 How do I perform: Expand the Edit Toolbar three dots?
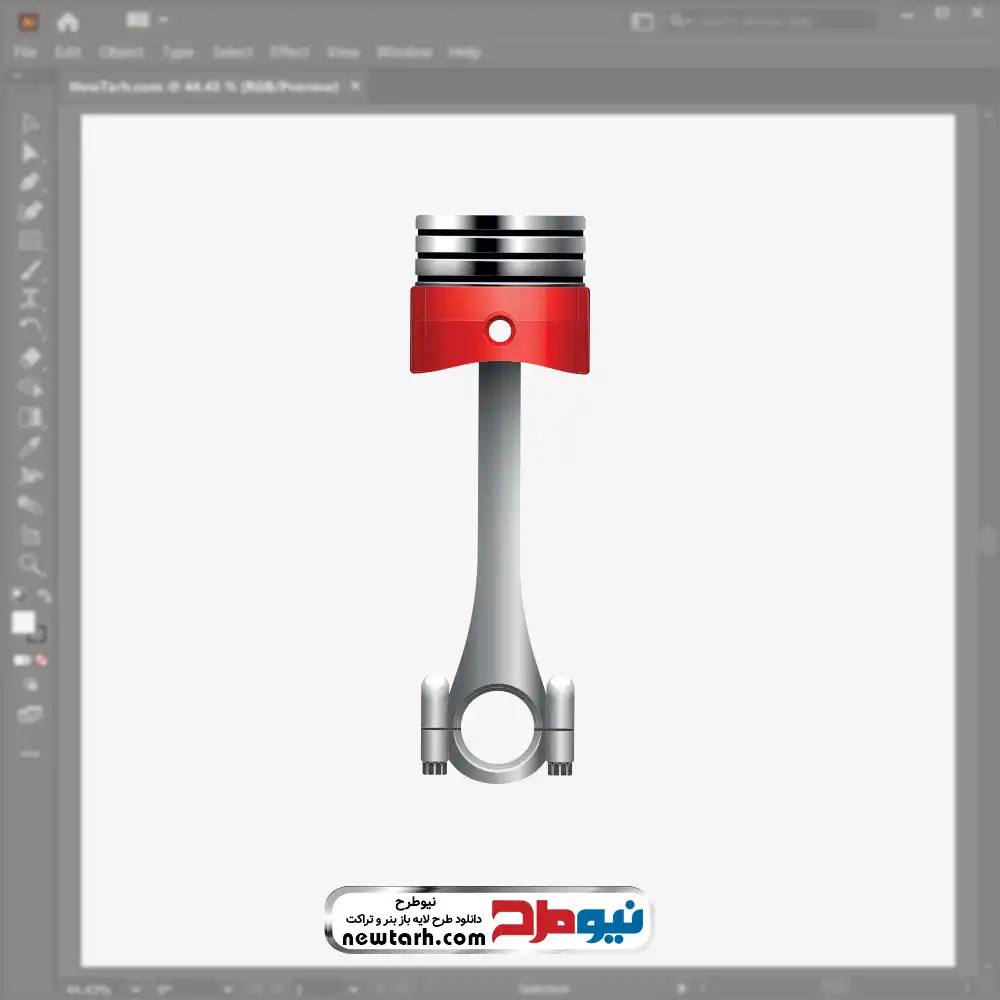coord(30,753)
